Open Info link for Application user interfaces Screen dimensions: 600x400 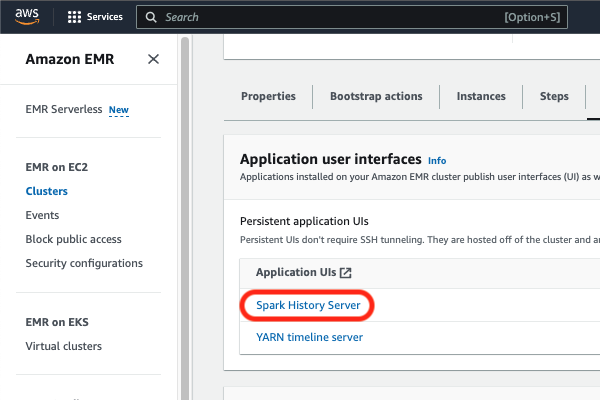pos(437,160)
